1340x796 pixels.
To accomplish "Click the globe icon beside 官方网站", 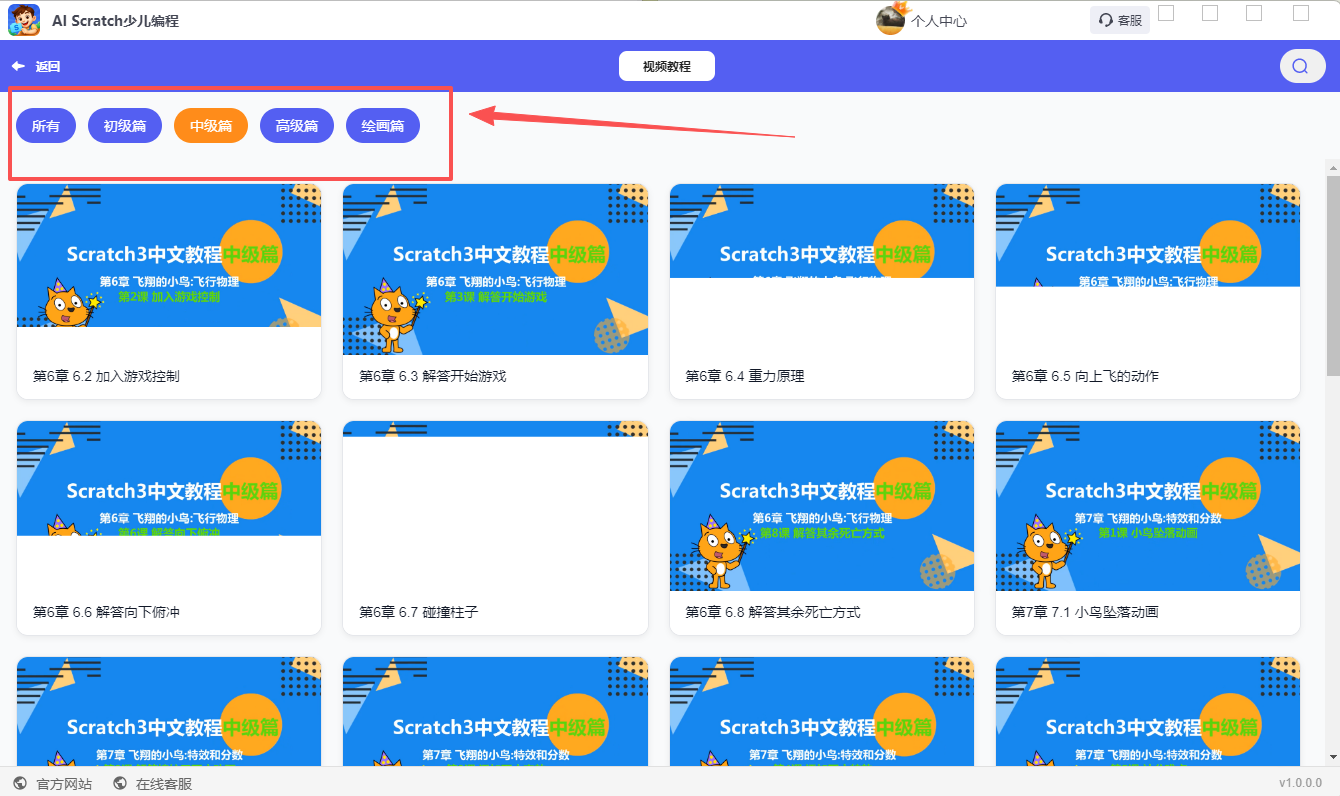I will pos(20,783).
